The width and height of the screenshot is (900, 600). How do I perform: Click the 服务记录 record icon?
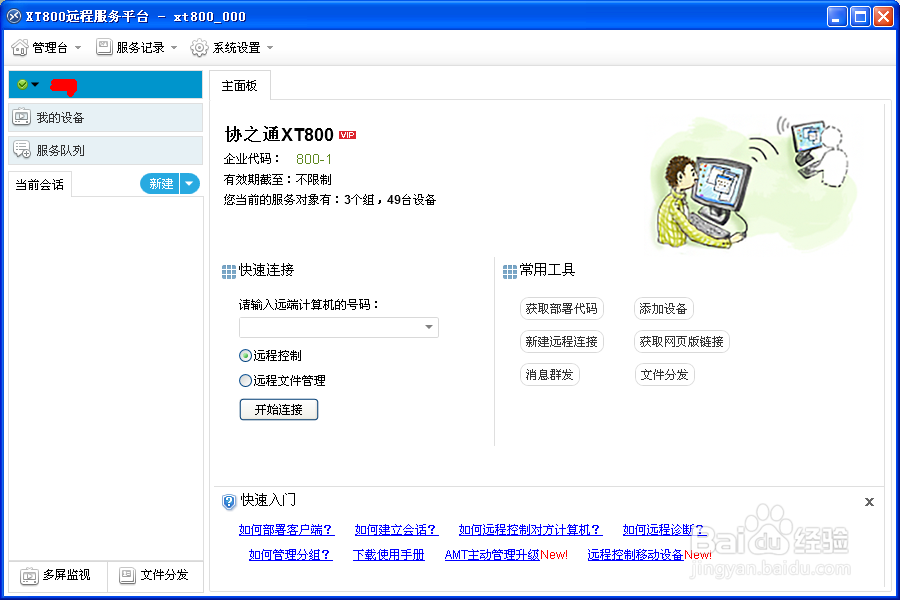[103, 46]
